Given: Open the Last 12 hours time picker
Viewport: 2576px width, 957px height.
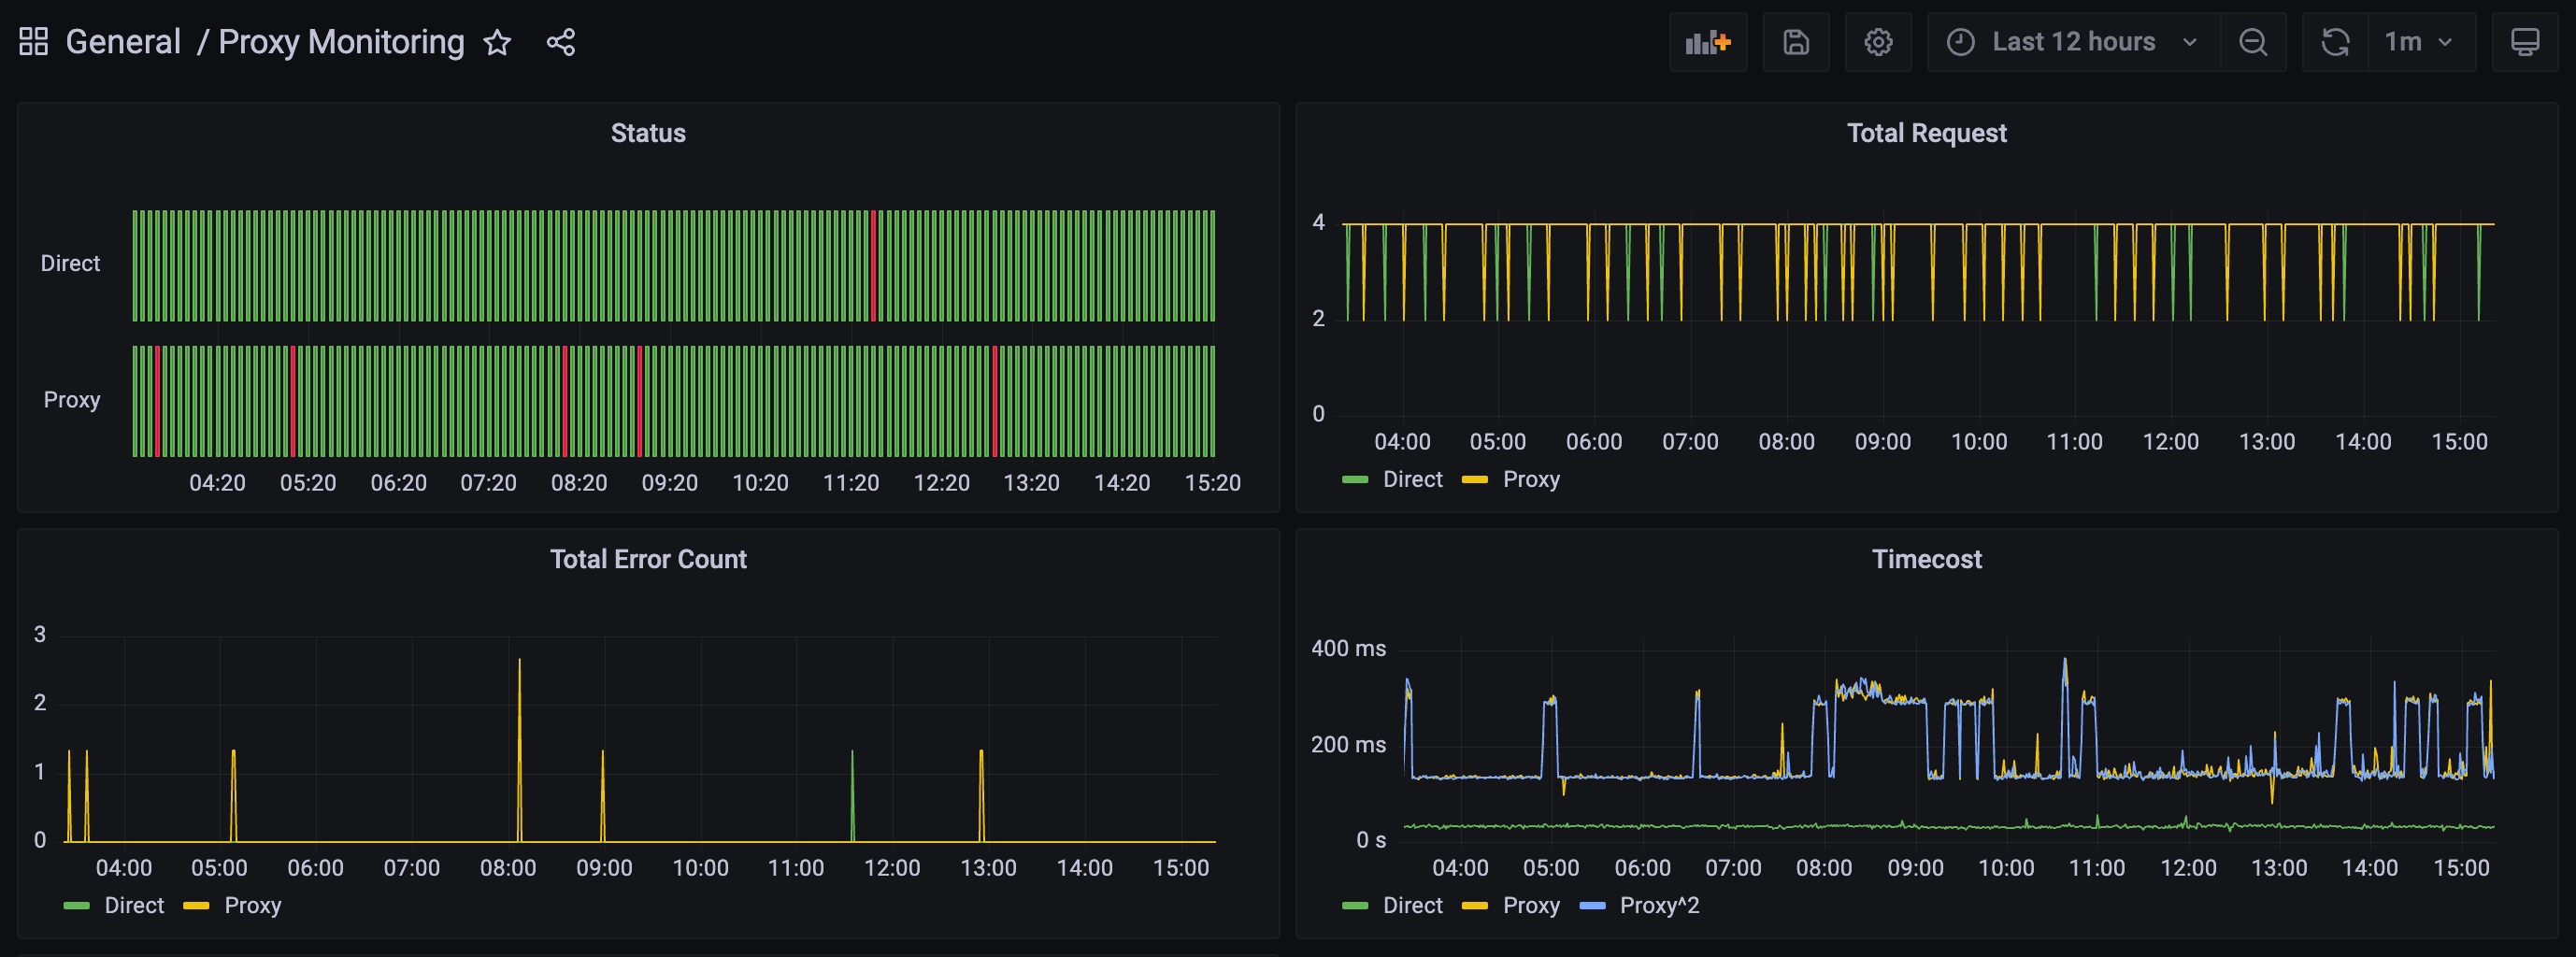Looking at the screenshot, I should 2072,42.
